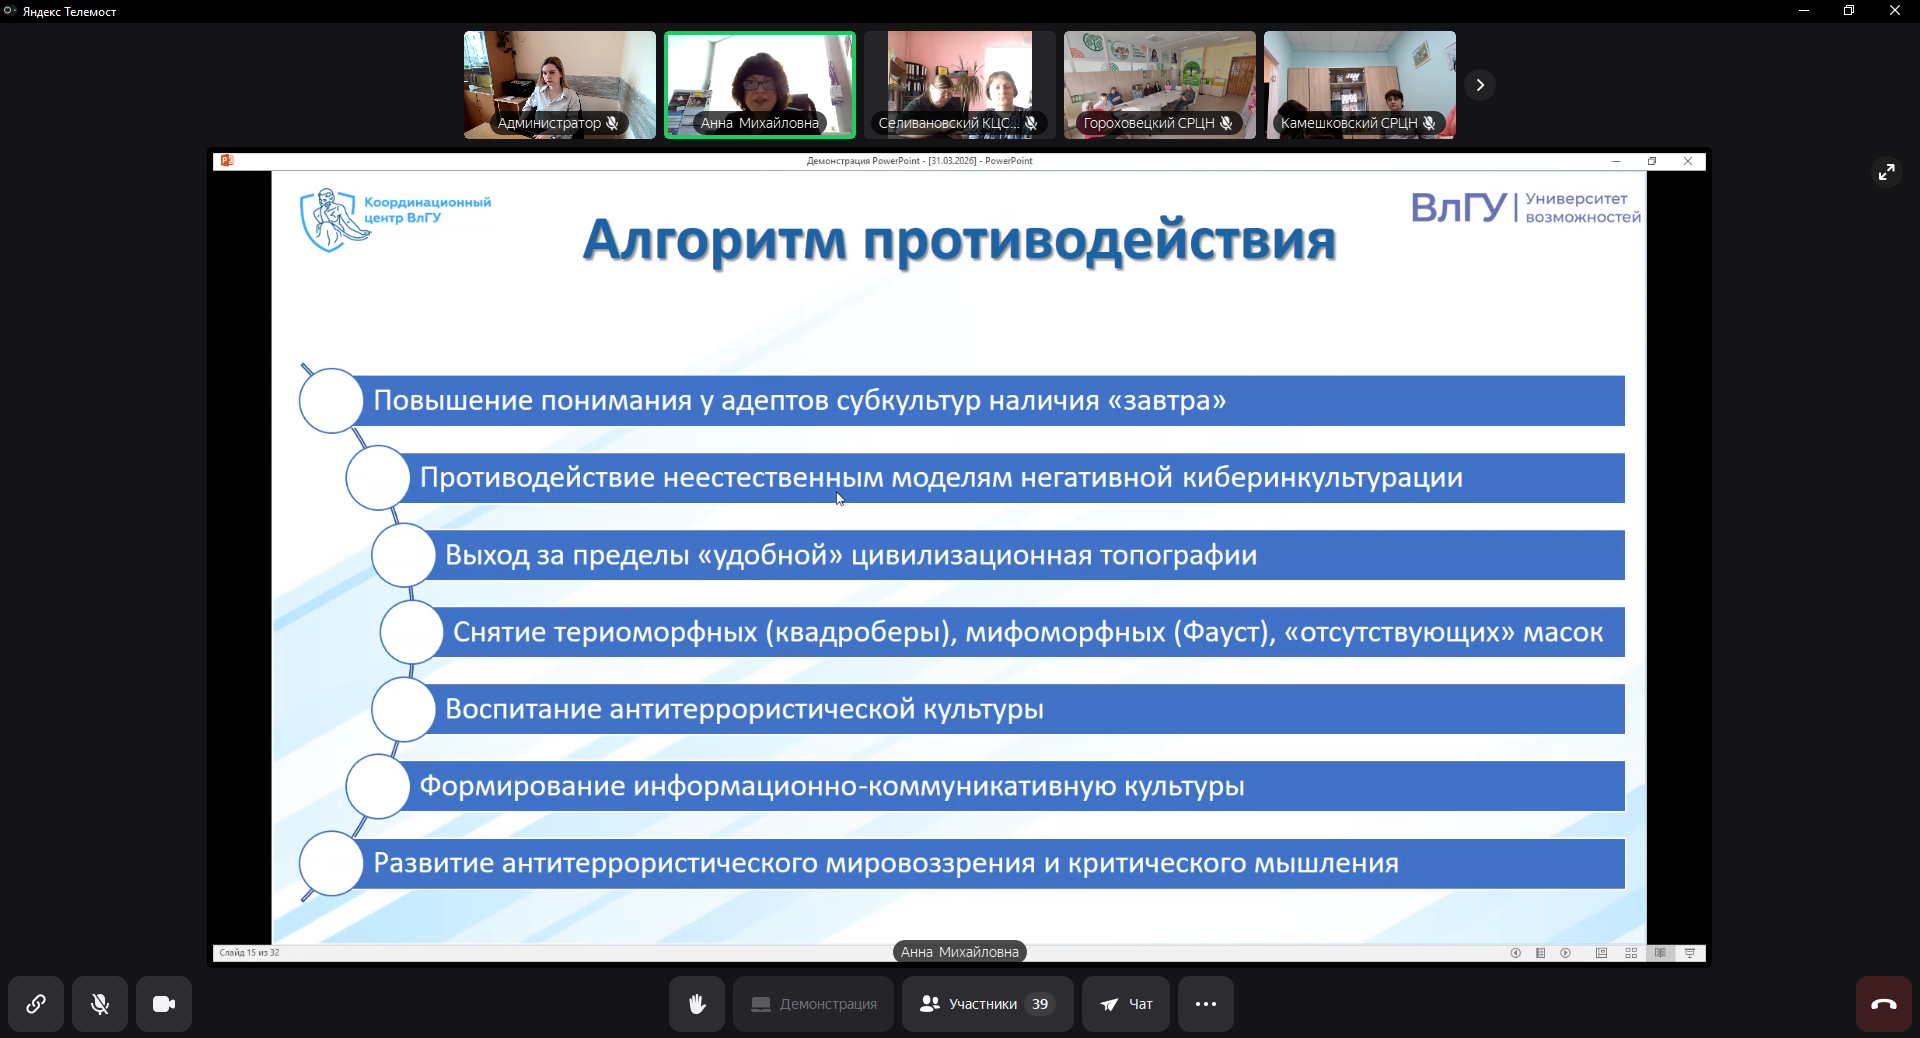Unmute your microphone
The height and width of the screenshot is (1038, 1920).
pos(100,1004)
